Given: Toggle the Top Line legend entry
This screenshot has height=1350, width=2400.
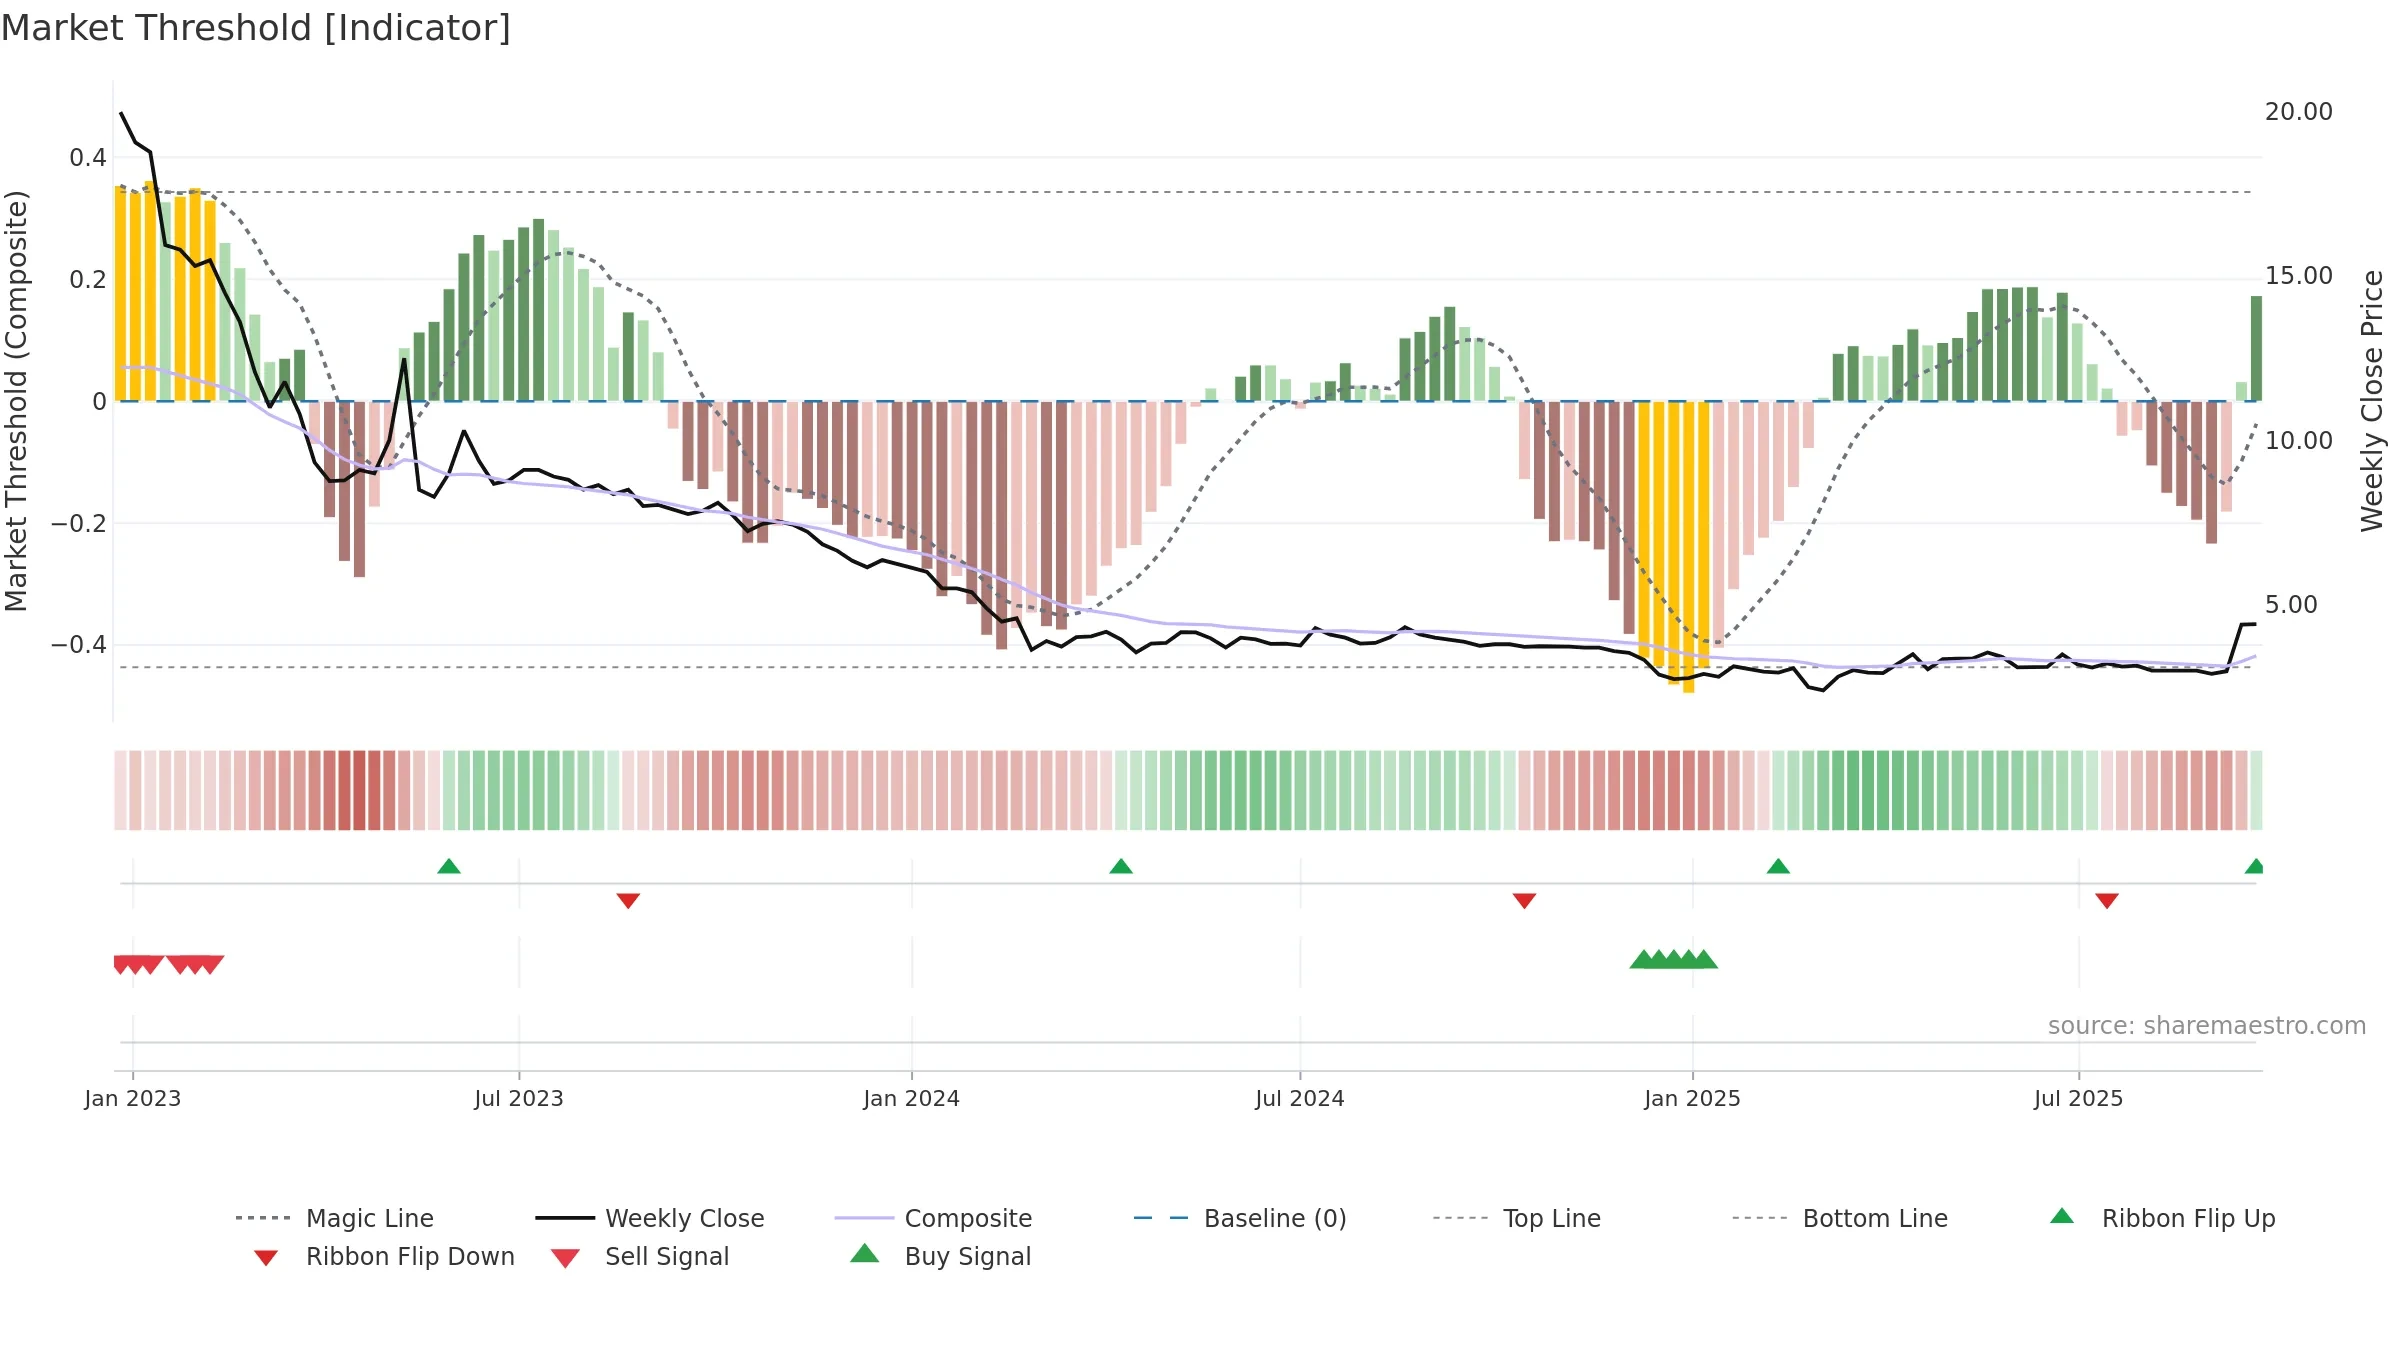Looking at the screenshot, I should pyautogui.click(x=1517, y=1218).
